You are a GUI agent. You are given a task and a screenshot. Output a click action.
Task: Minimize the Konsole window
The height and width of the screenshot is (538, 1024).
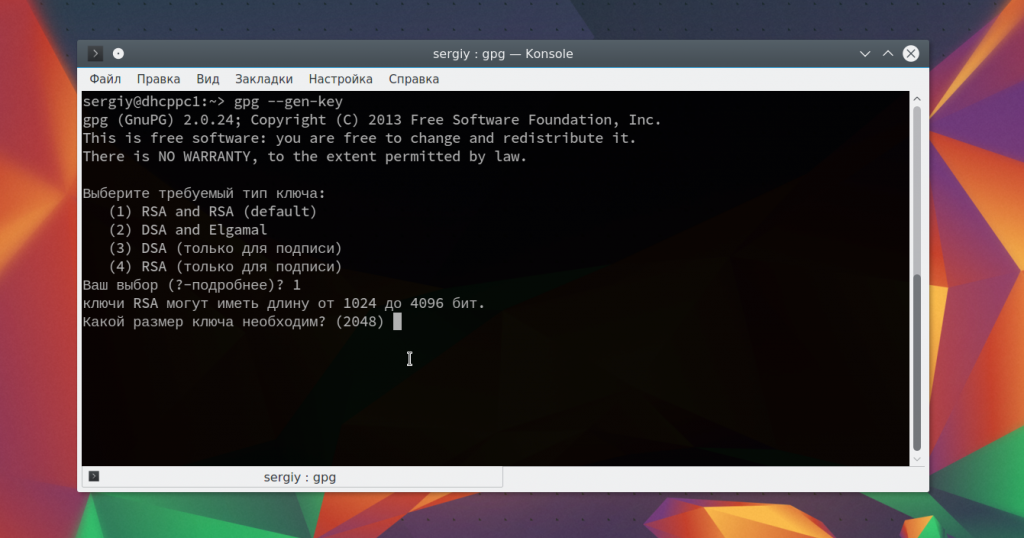[864, 54]
